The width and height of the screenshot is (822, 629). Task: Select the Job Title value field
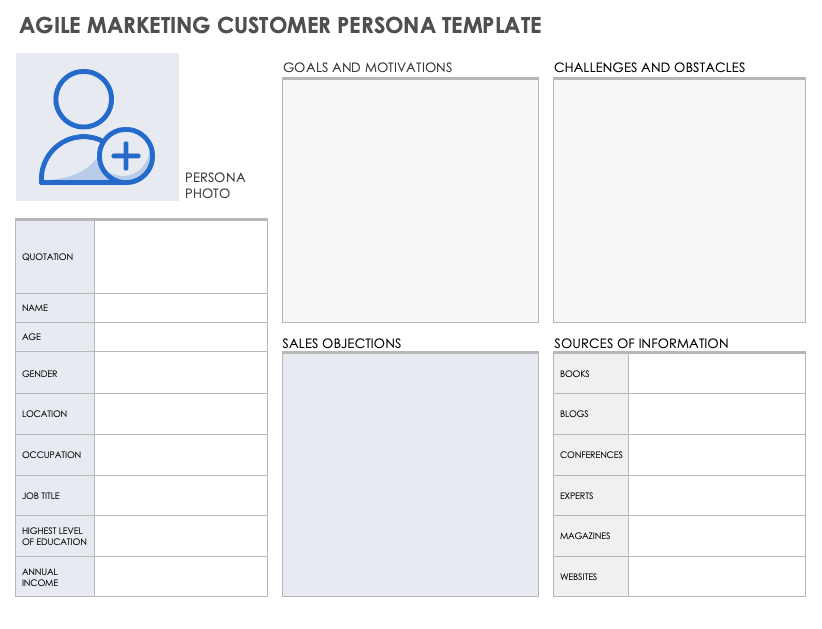point(181,496)
